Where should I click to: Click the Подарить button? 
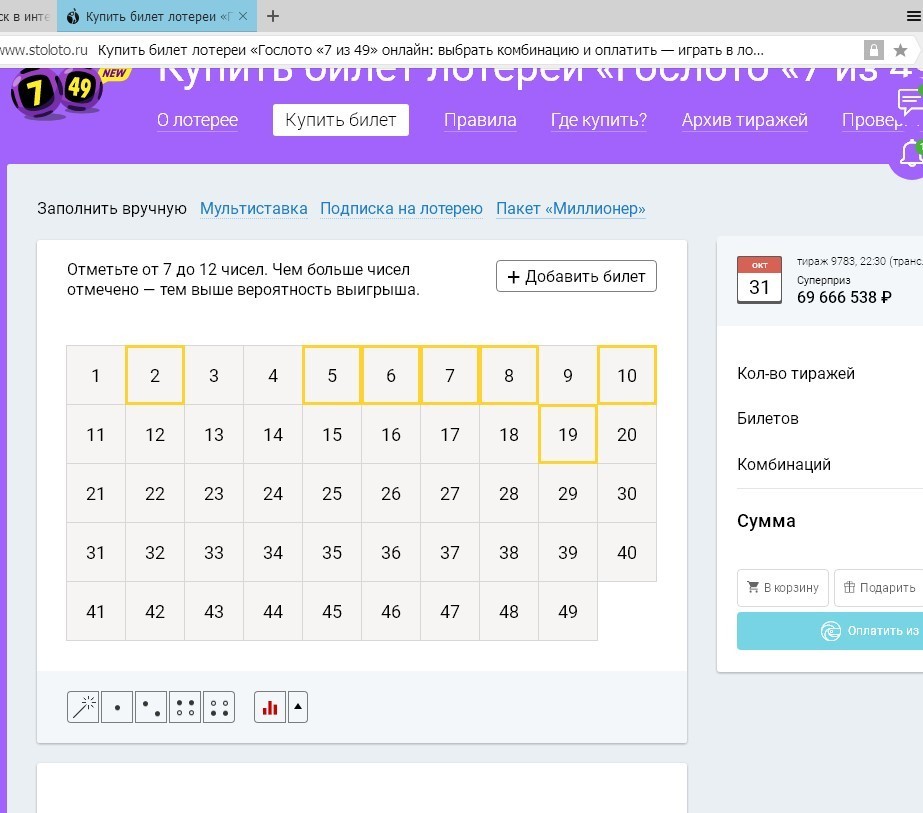click(879, 588)
